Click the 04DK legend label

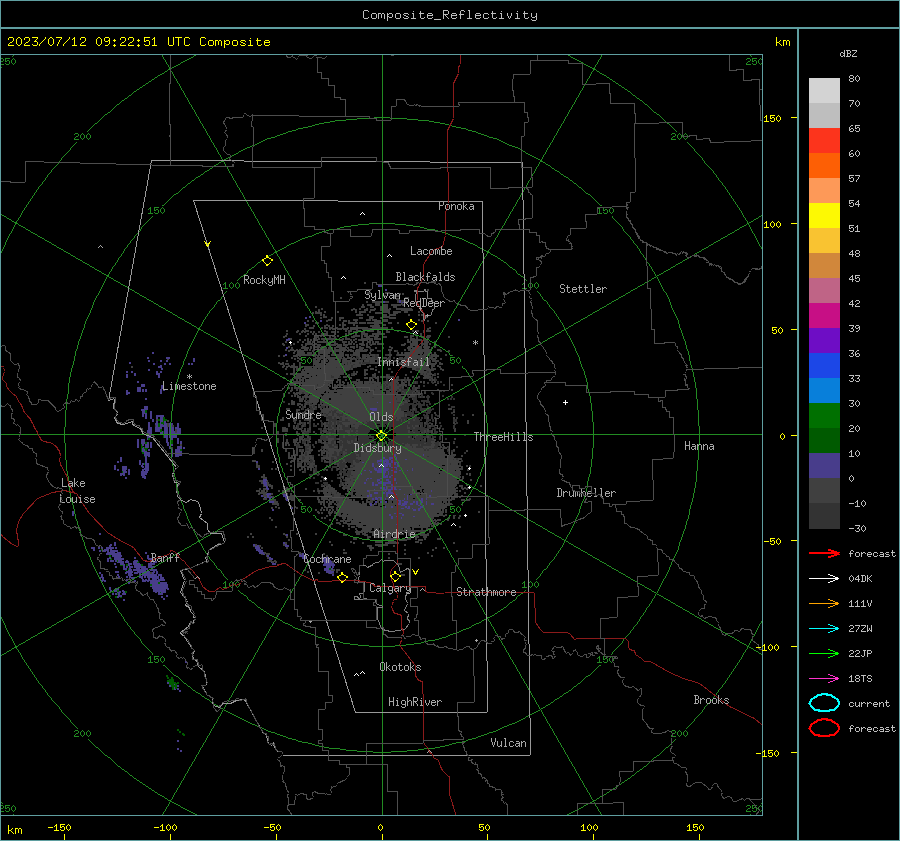tap(860, 578)
